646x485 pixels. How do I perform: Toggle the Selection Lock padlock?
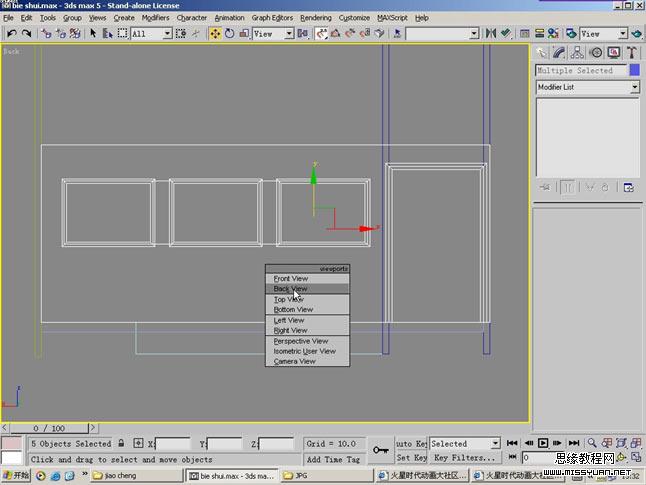121,443
